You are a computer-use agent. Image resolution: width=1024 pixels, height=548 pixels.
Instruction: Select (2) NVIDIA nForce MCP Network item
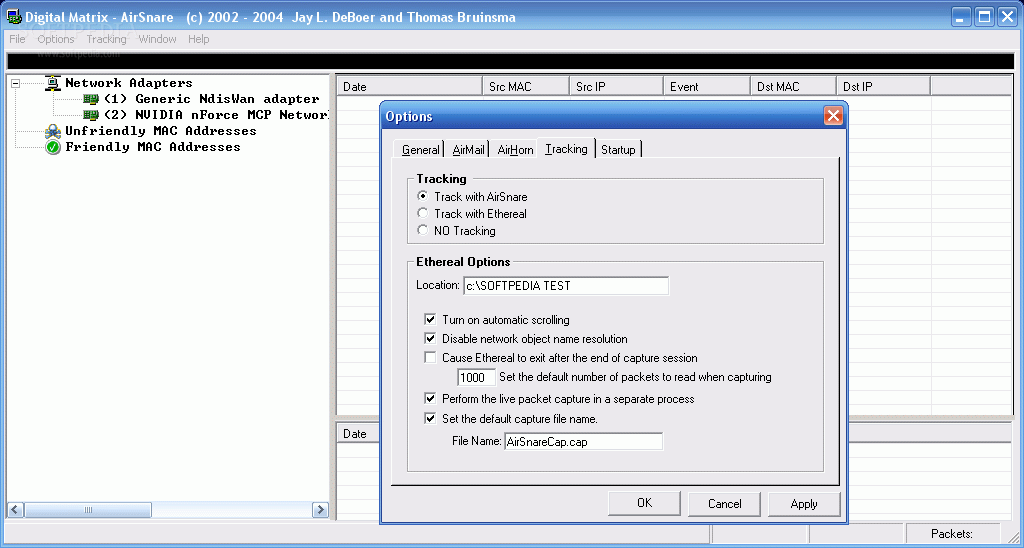click(x=216, y=115)
